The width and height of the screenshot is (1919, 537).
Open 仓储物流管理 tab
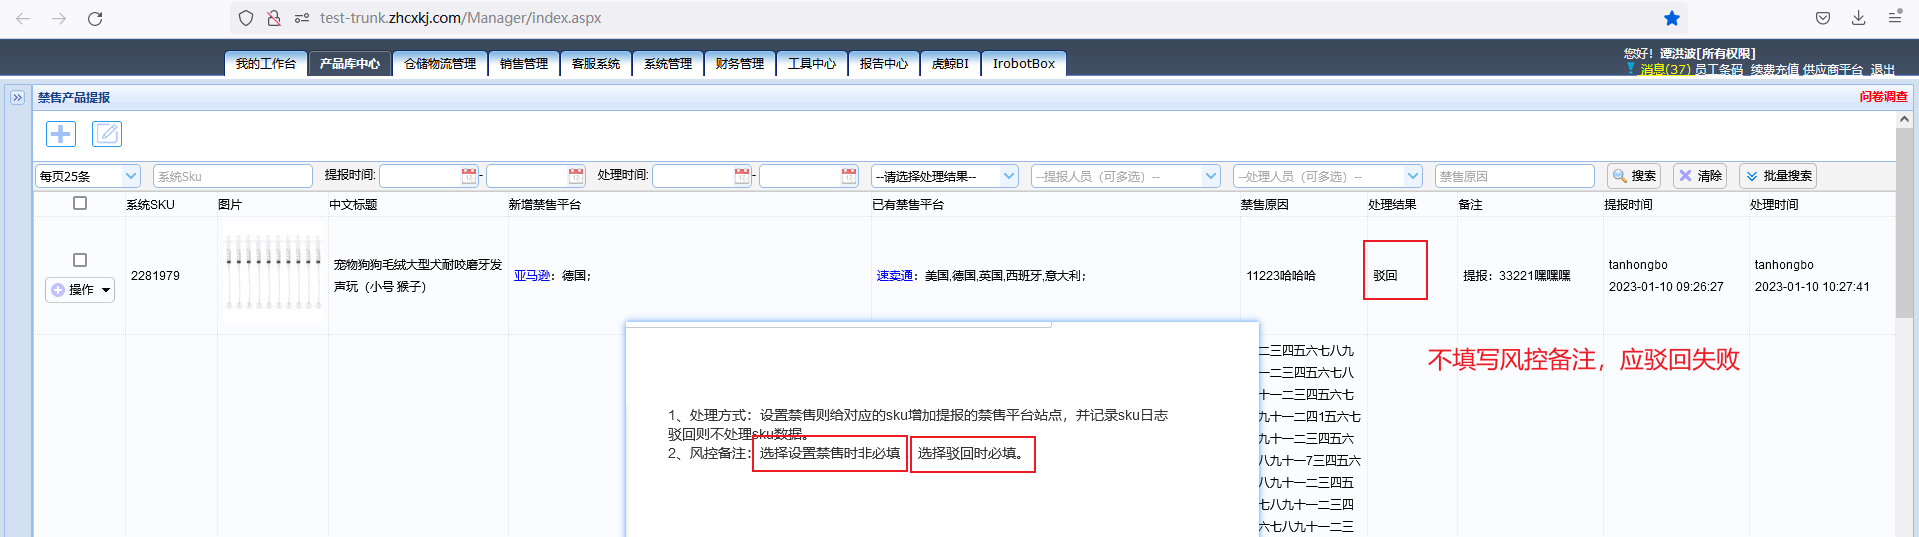pyautogui.click(x=440, y=63)
